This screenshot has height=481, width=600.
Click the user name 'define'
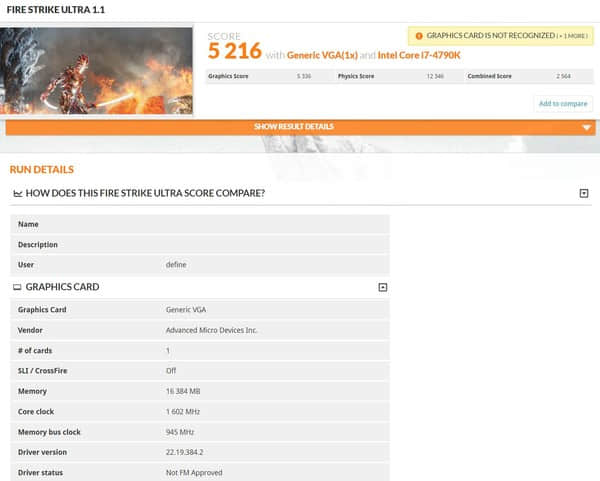(x=176, y=265)
